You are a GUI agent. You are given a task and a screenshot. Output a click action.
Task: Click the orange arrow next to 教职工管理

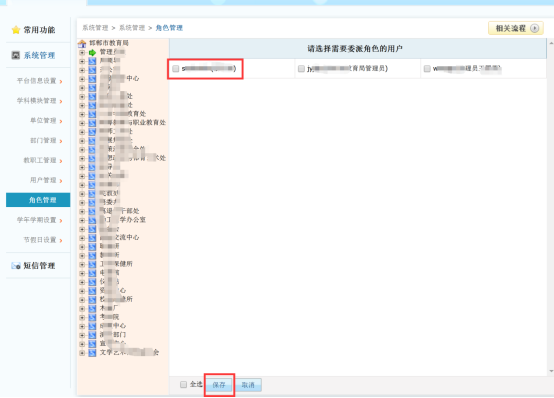[x=61, y=161]
